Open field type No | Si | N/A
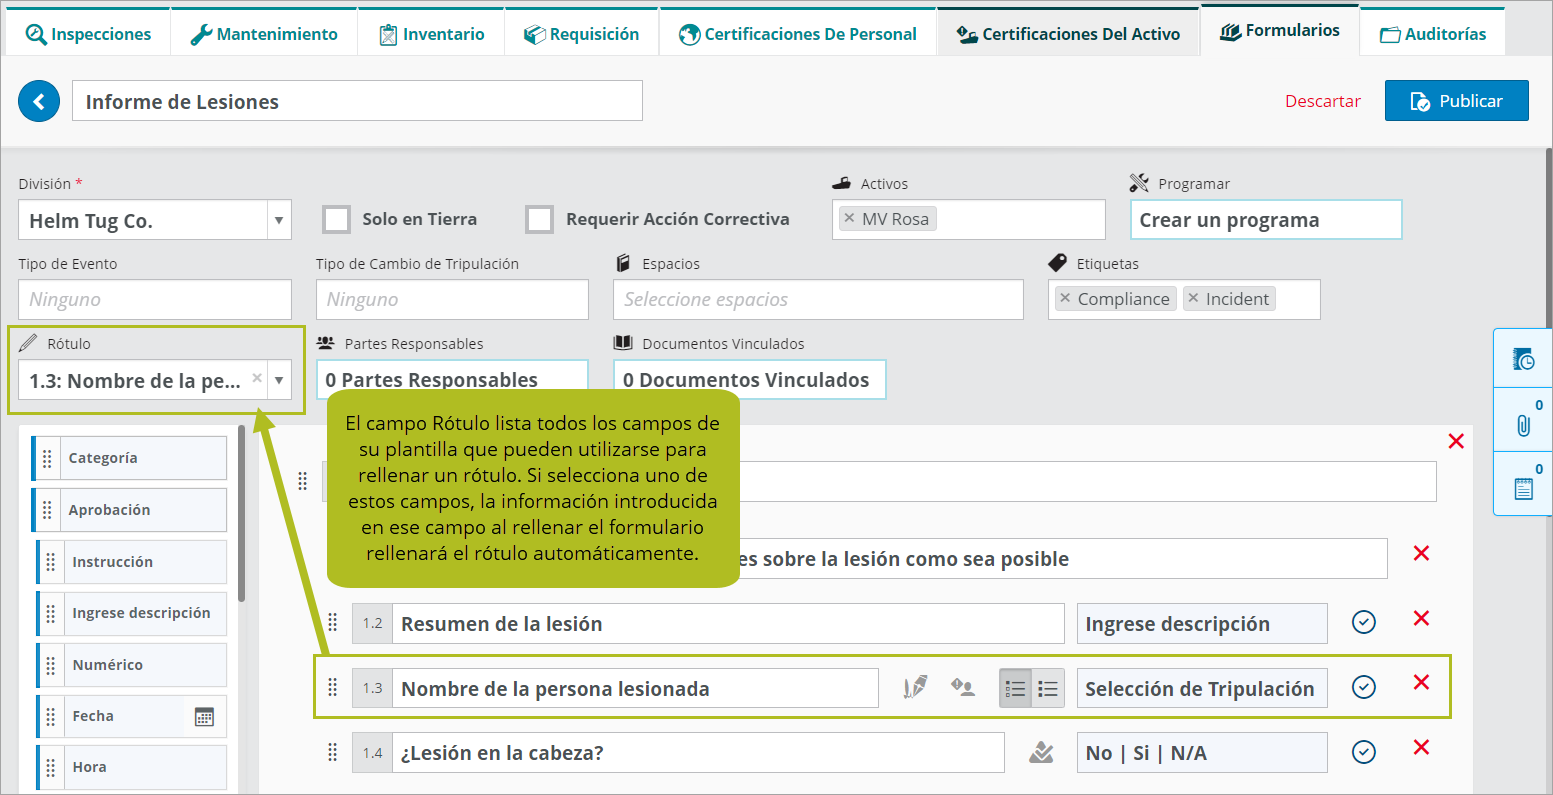This screenshot has width=1553, height=795. click(x=1202, y=753)
